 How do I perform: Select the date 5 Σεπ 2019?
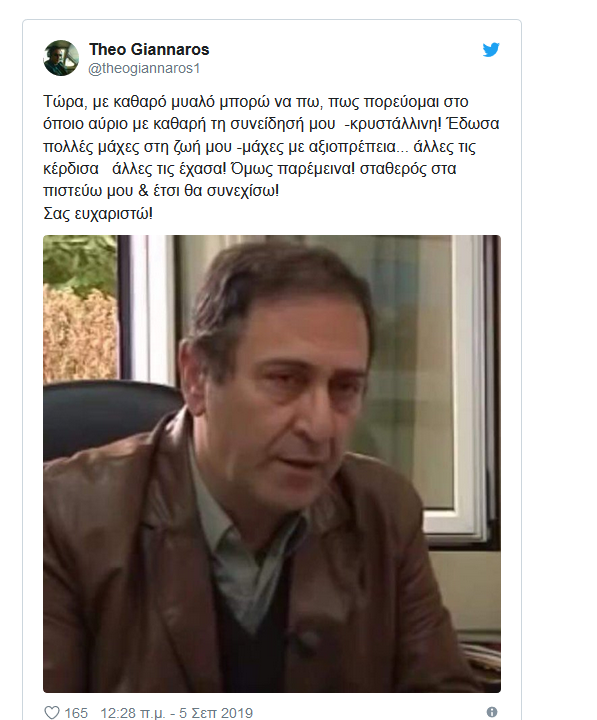[216, 713]
